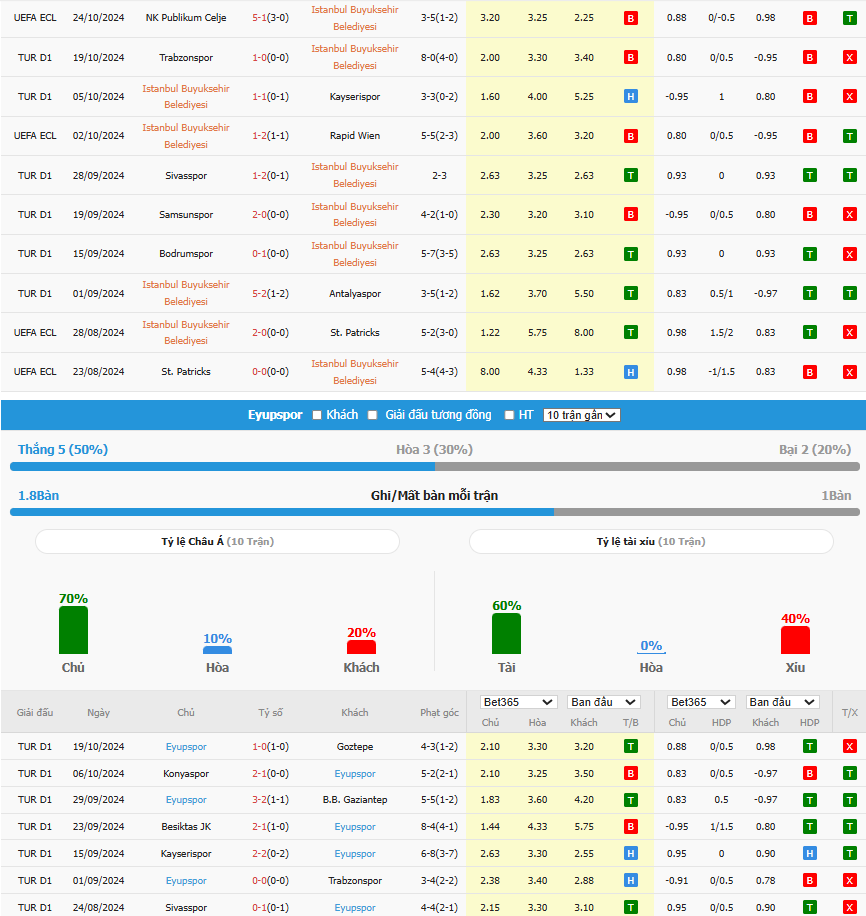Click HDP B badge in Kayserispor 1-1 row
Screen dimensions: 866x916
pos(809,96)
